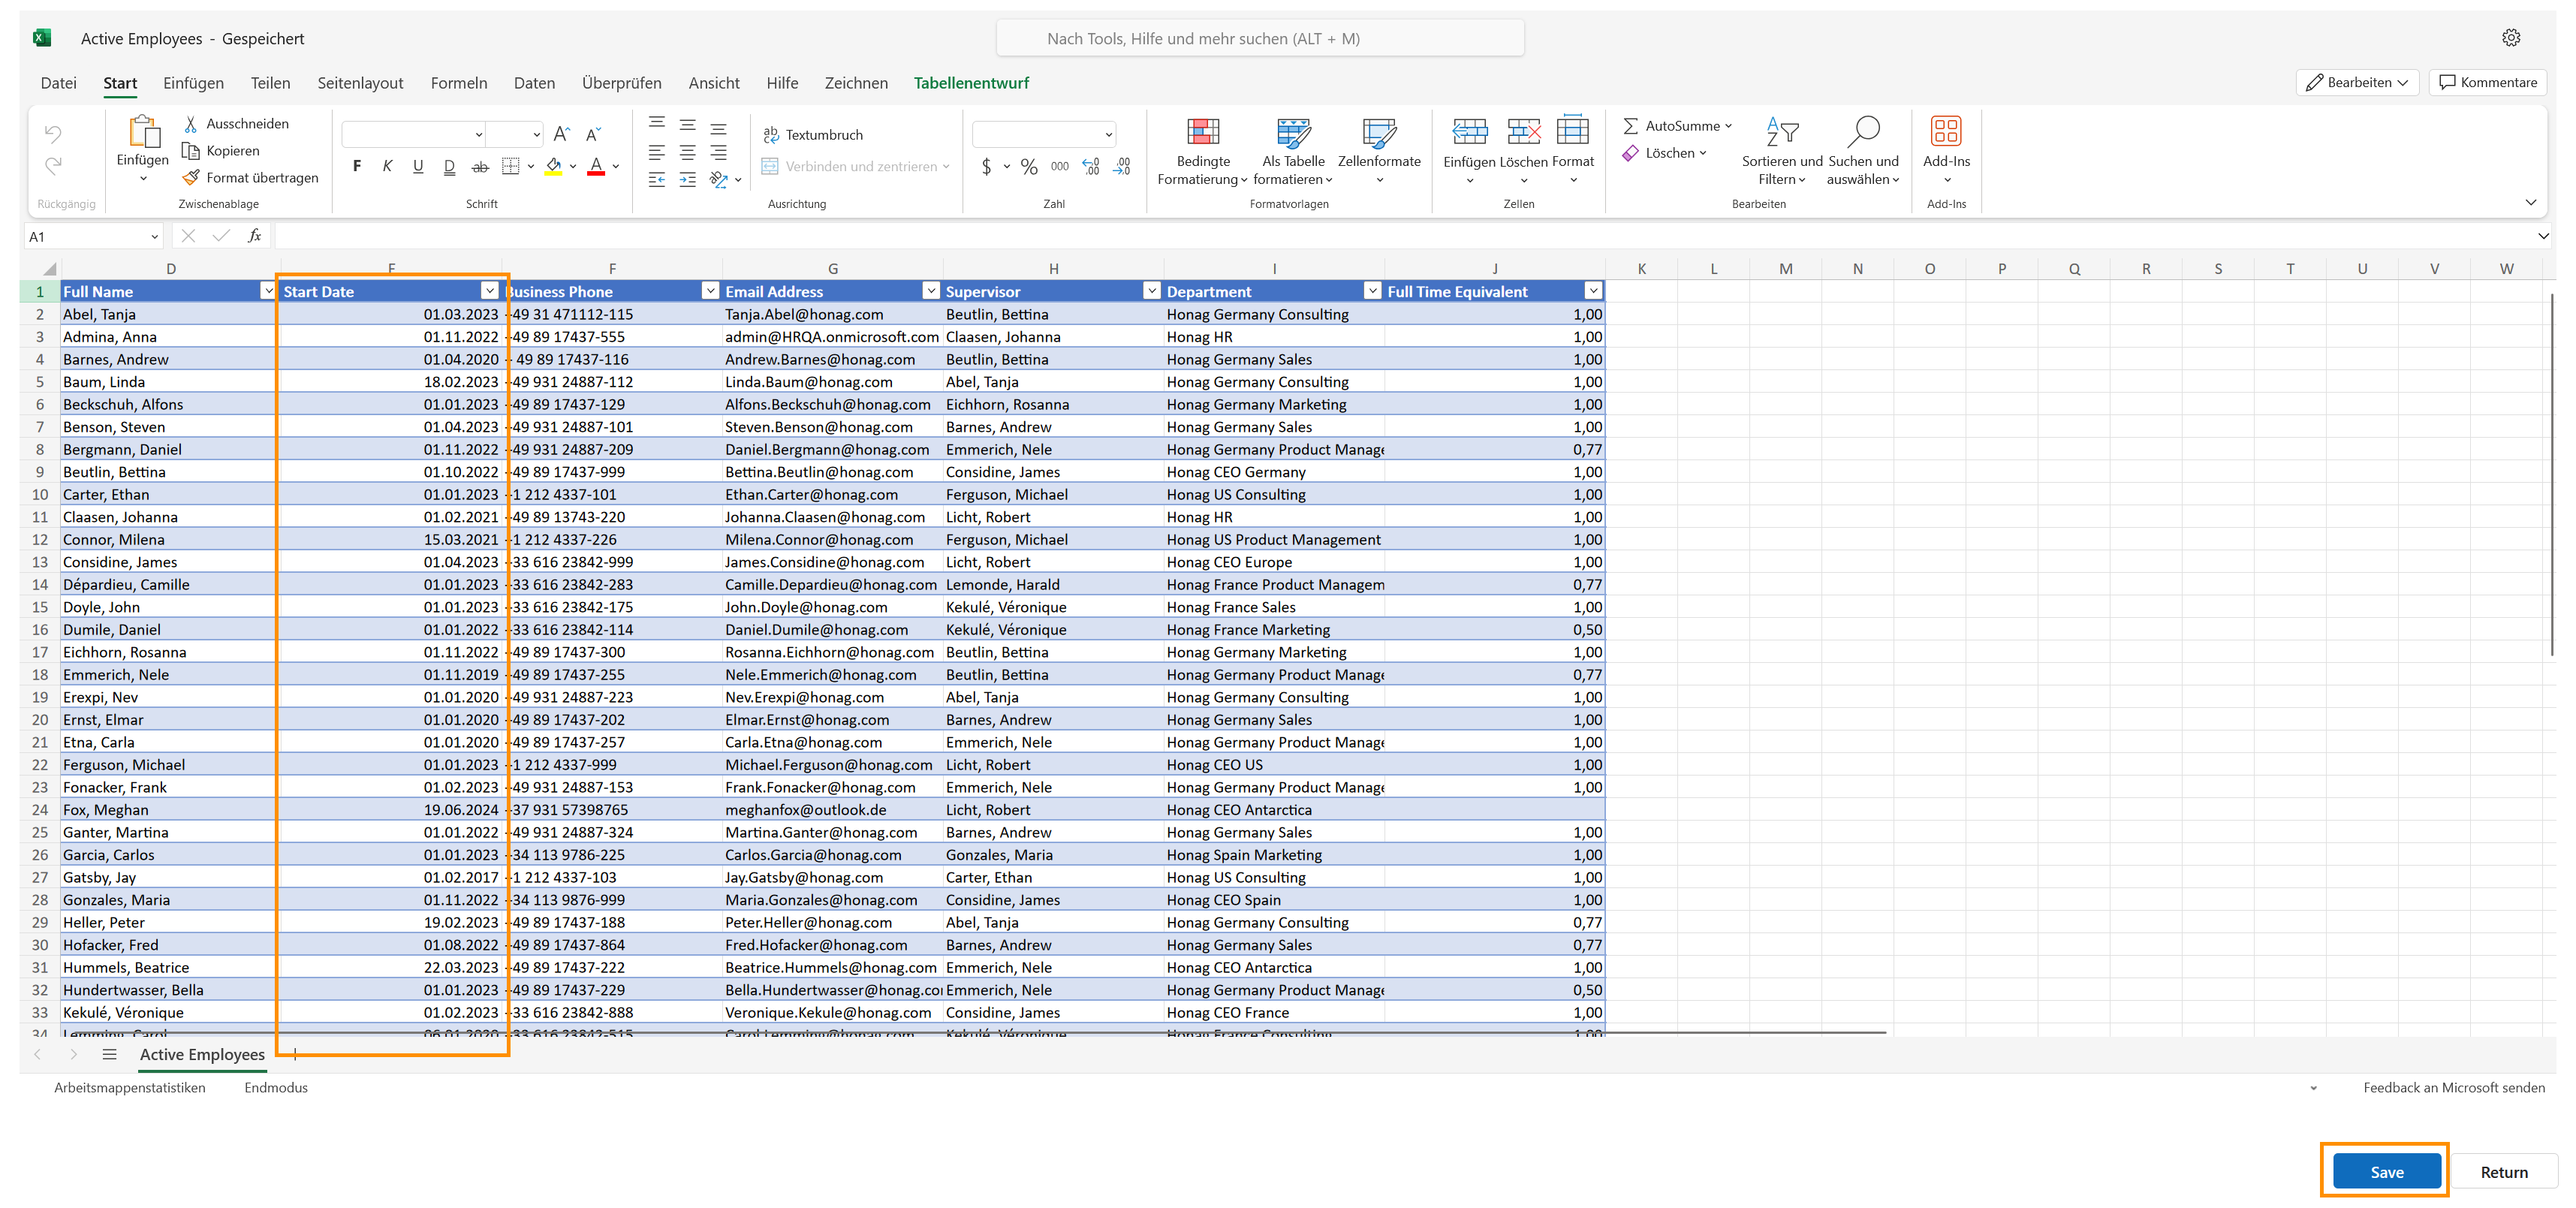Image resolution: width=2576 pixels, height=1208 pixels.
Task: Toggle underline formatting (U)
Action: tap(418, 167)
